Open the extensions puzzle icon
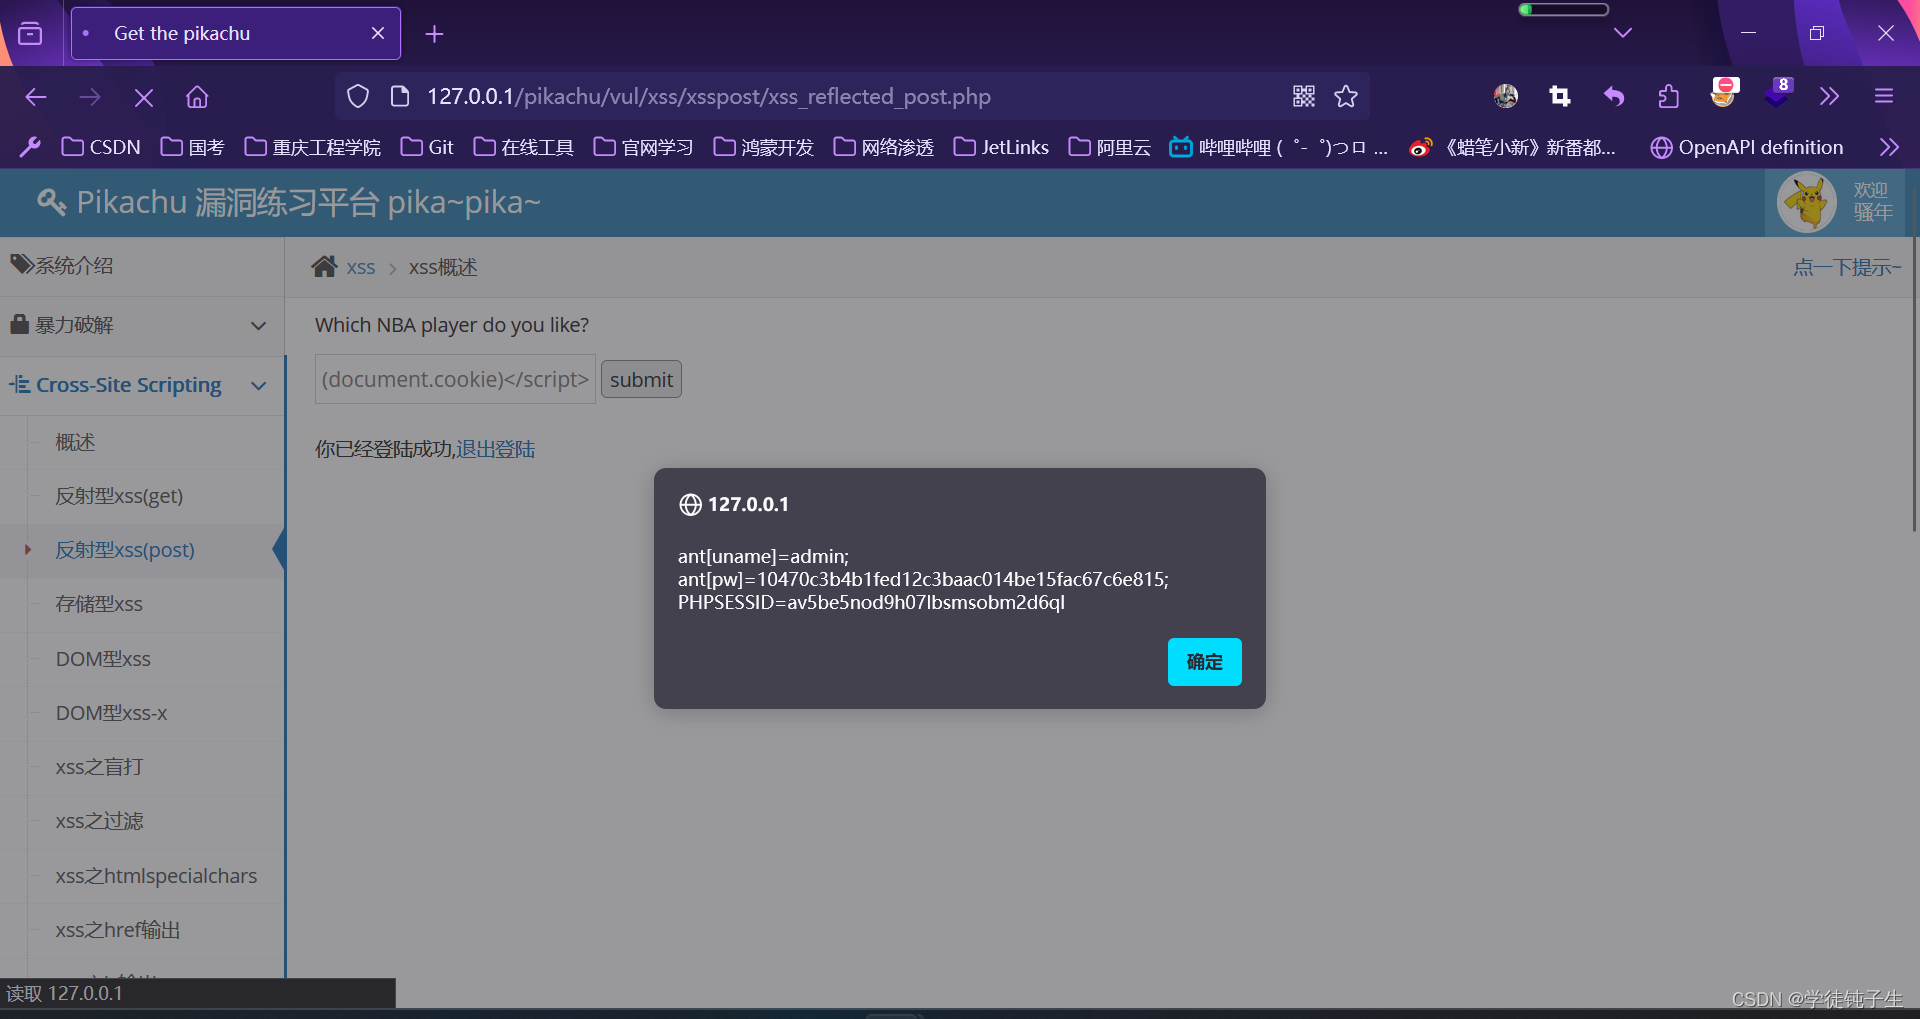 coord(1668,96)
